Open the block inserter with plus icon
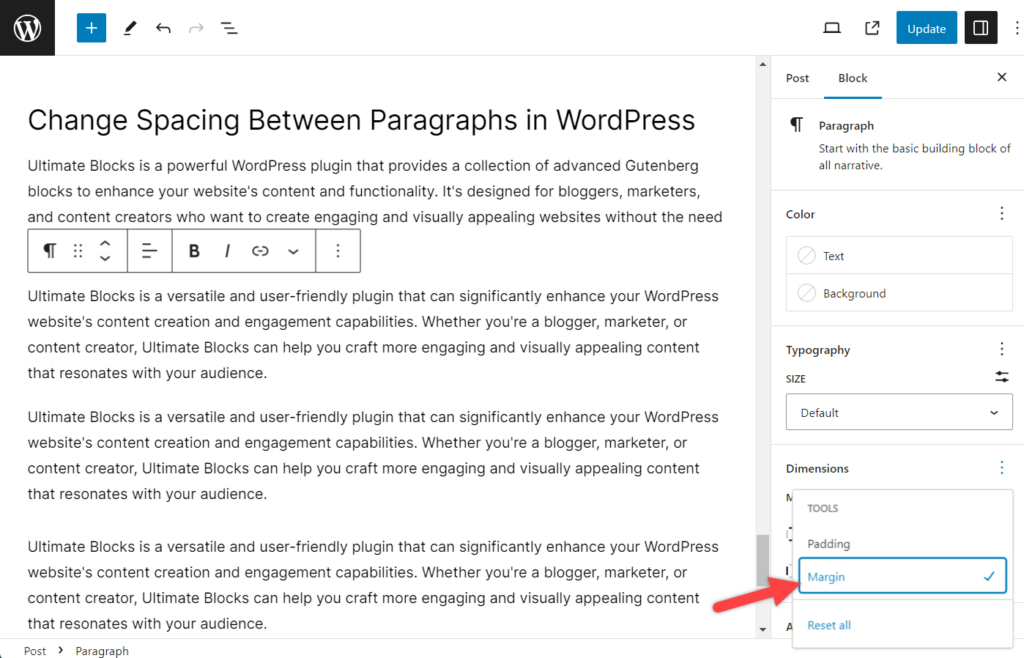1024x658 pixels. coord(91,27)
